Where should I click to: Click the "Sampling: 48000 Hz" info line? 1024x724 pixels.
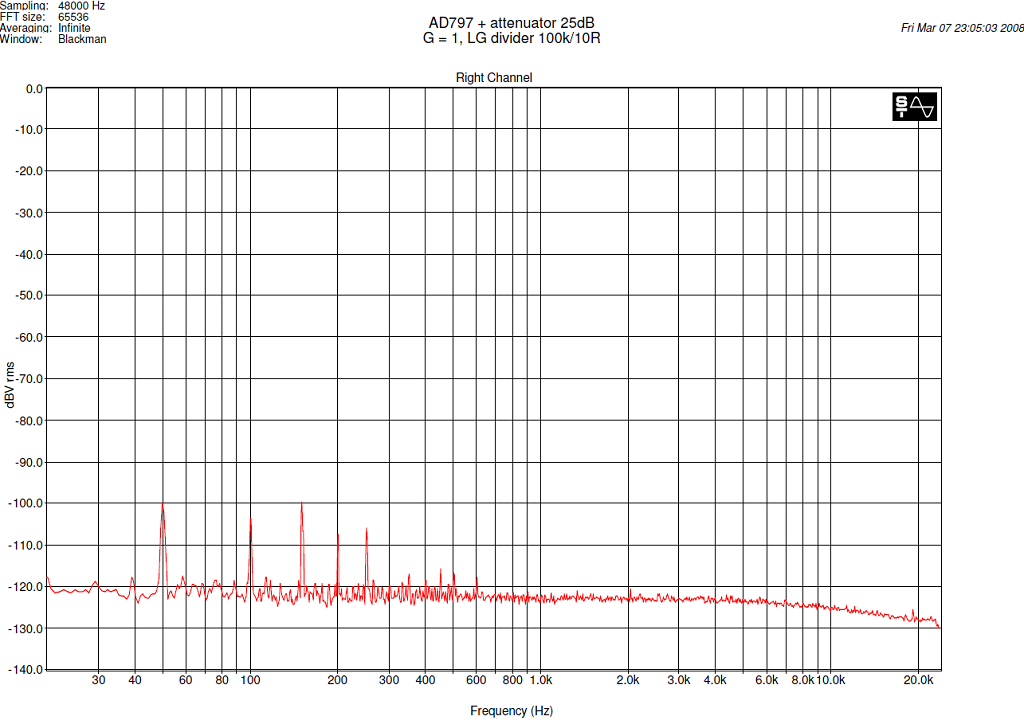click(52, 6)
